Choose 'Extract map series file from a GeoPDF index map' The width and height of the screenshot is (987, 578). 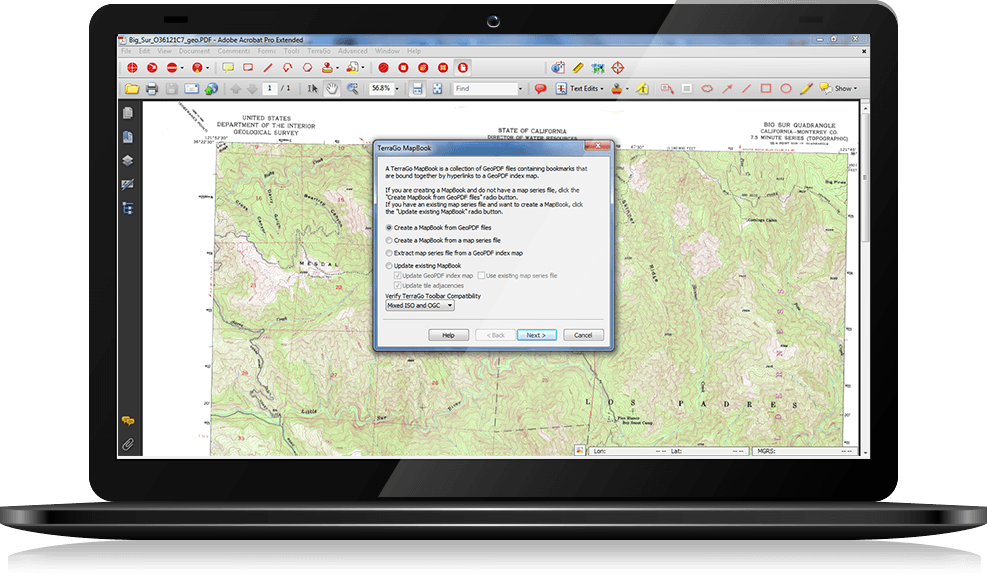point(390,253)
